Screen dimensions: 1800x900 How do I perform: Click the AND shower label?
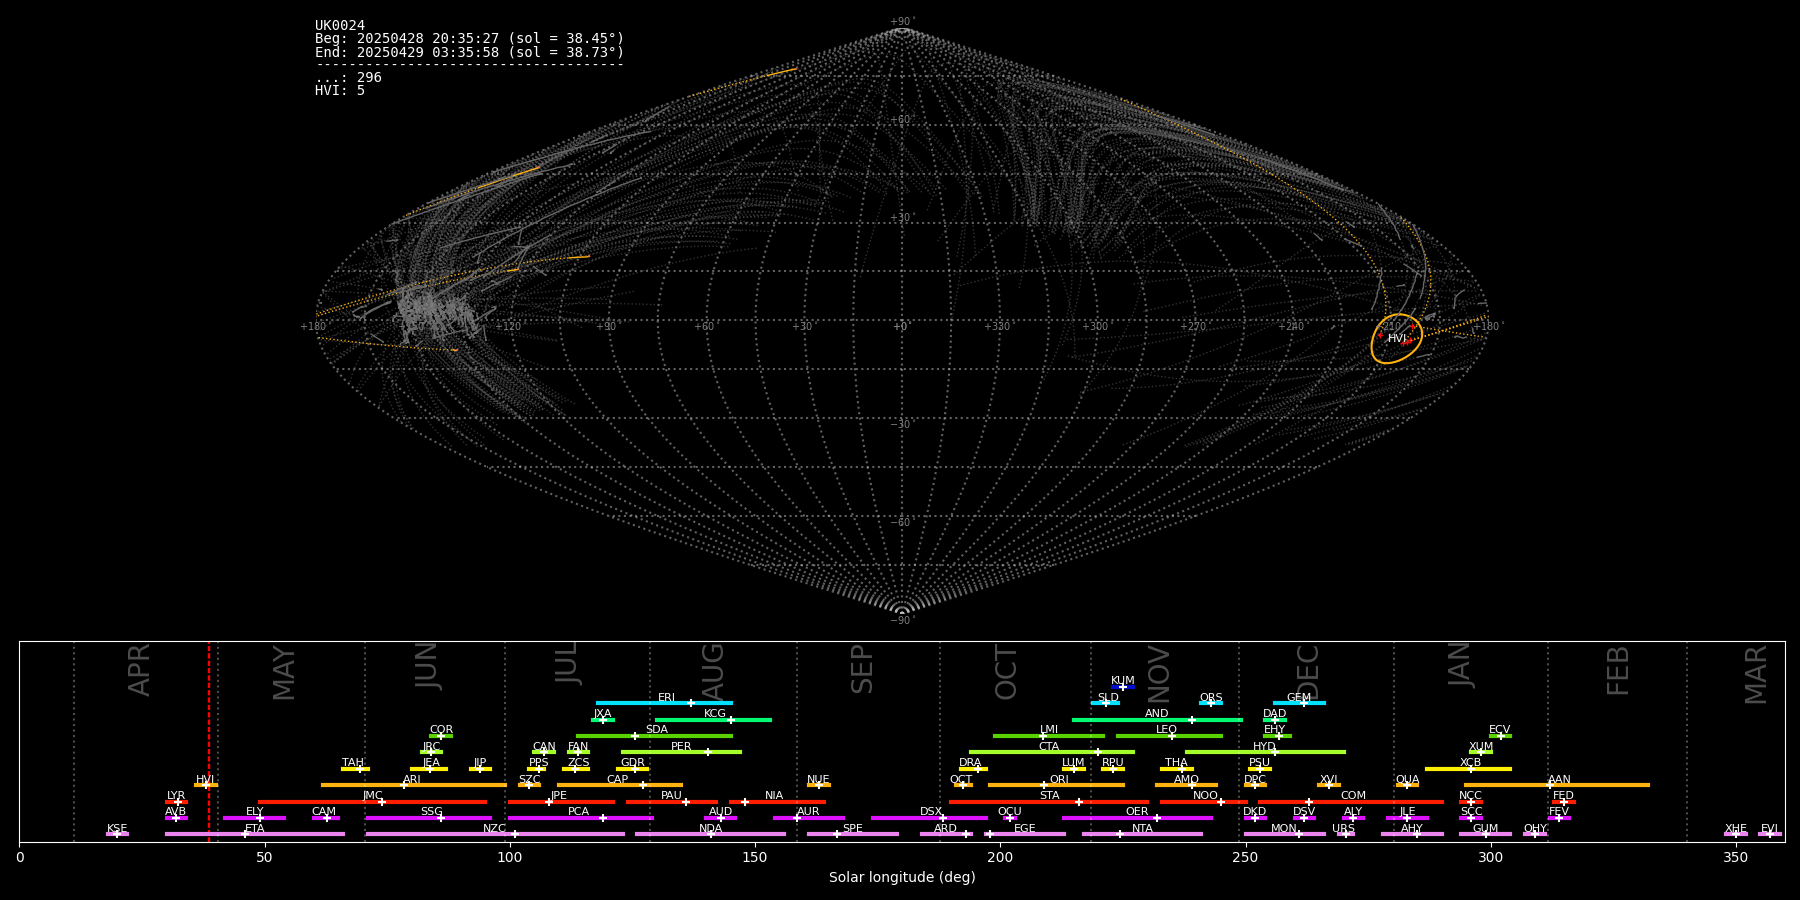1157,714
